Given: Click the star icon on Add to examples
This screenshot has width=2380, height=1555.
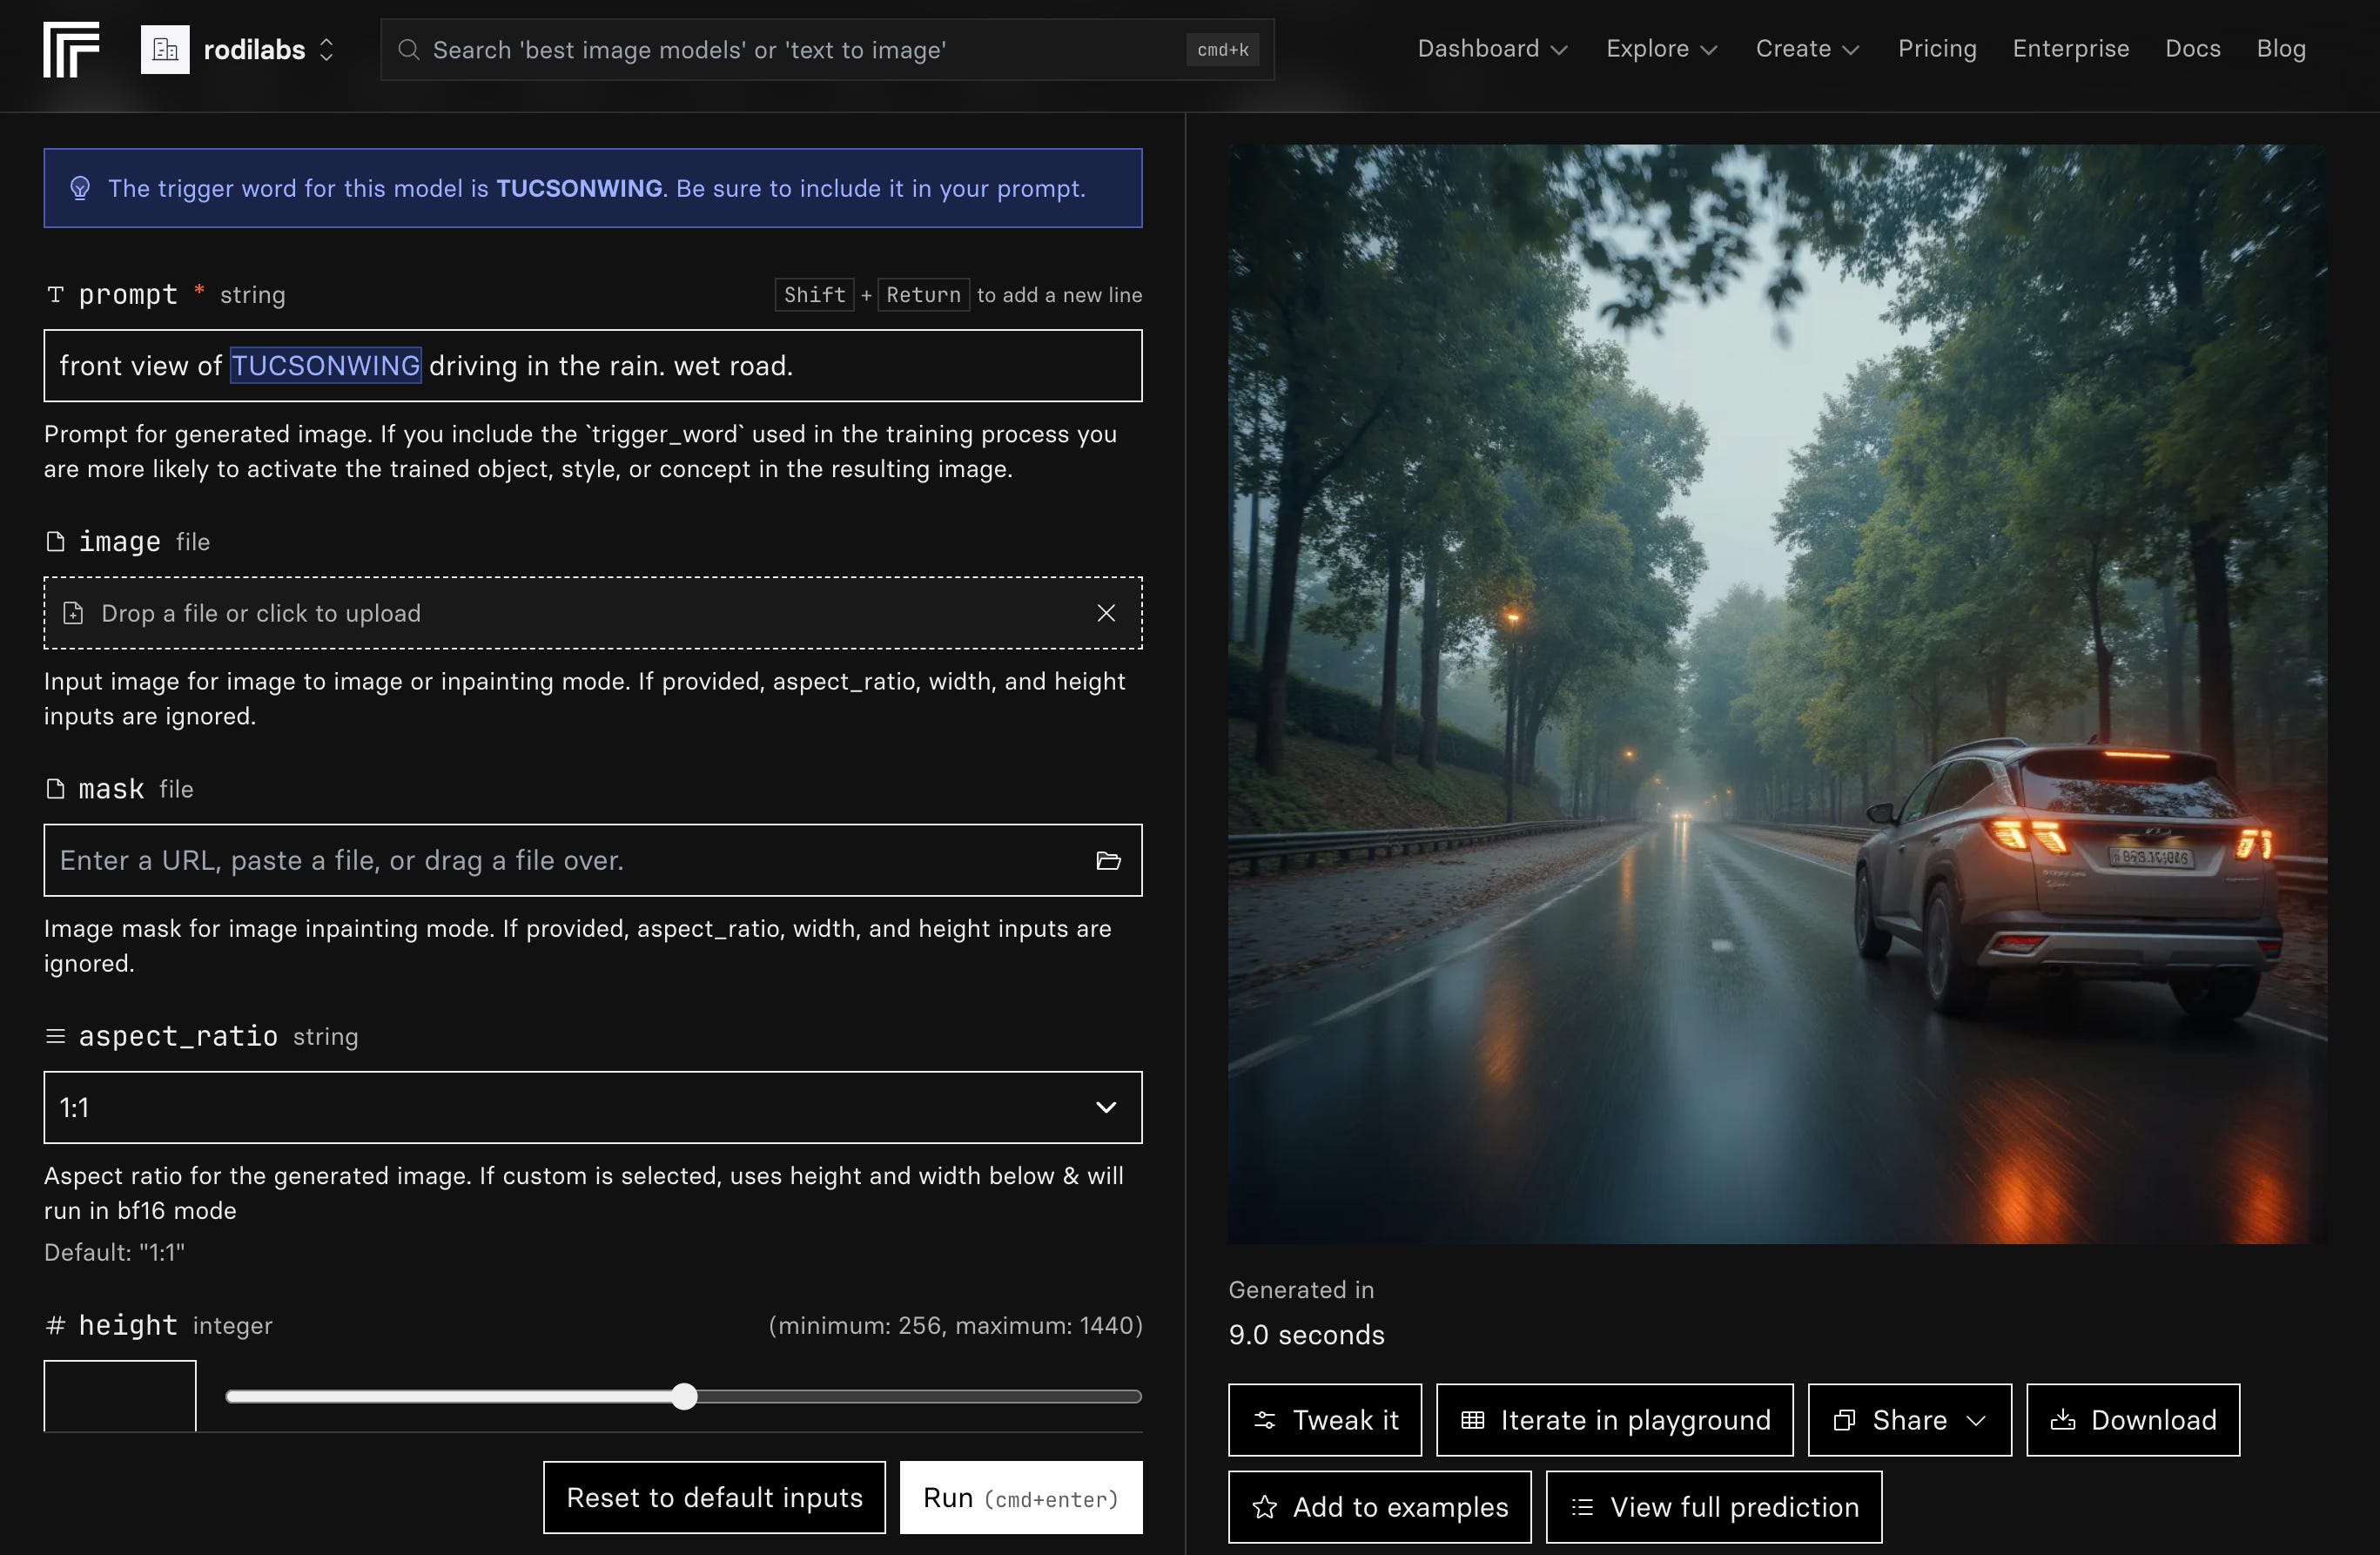Looking at the screenshot, I should point(1265,1507).
